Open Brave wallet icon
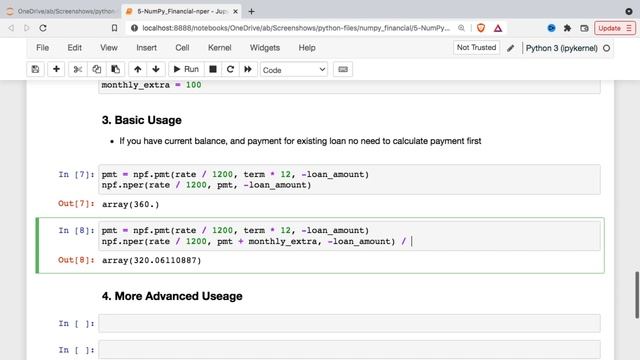Viewport: 640px width, 360px height. click(x=584, y=28)
